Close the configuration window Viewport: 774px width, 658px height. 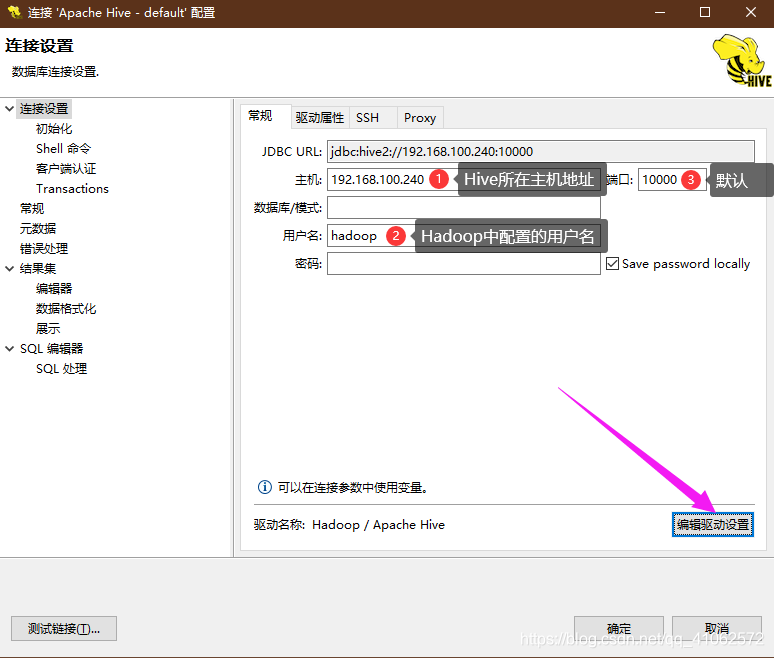click(751, 12)
